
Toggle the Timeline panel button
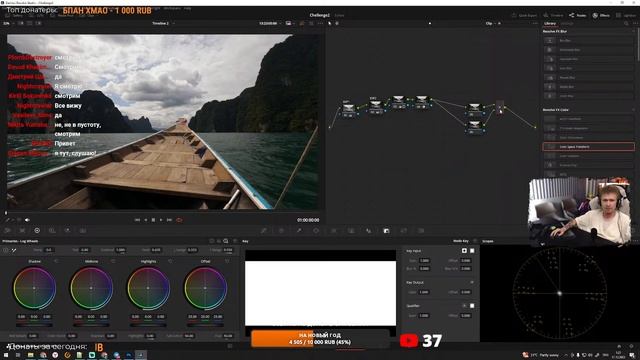553,16
